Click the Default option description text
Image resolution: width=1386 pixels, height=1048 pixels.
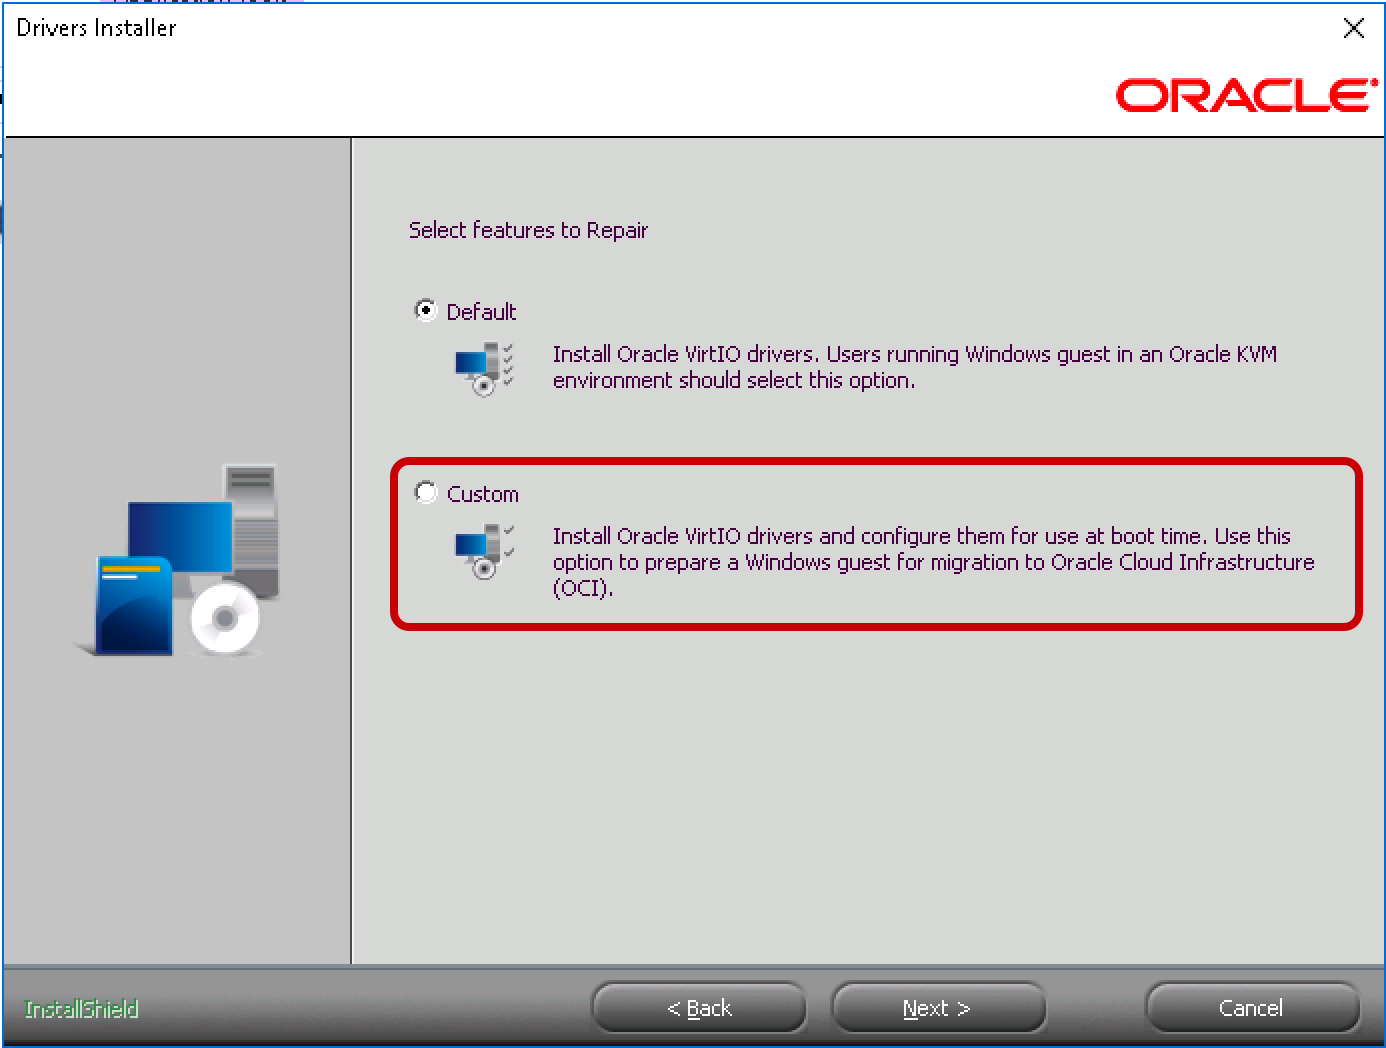click(915, 367)
